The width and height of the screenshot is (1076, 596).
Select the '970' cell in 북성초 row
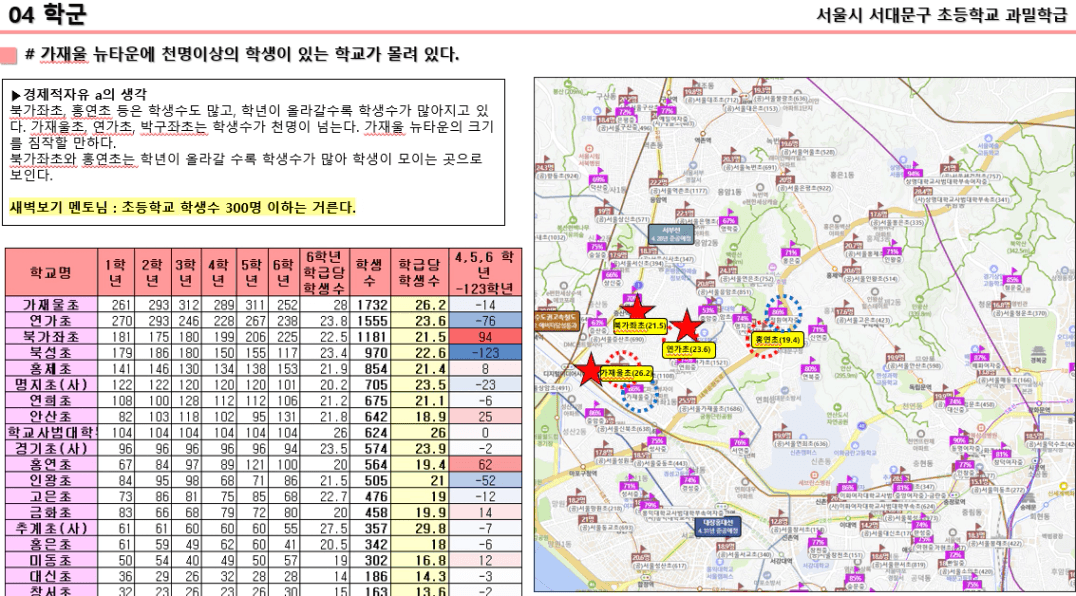[371, 353]
